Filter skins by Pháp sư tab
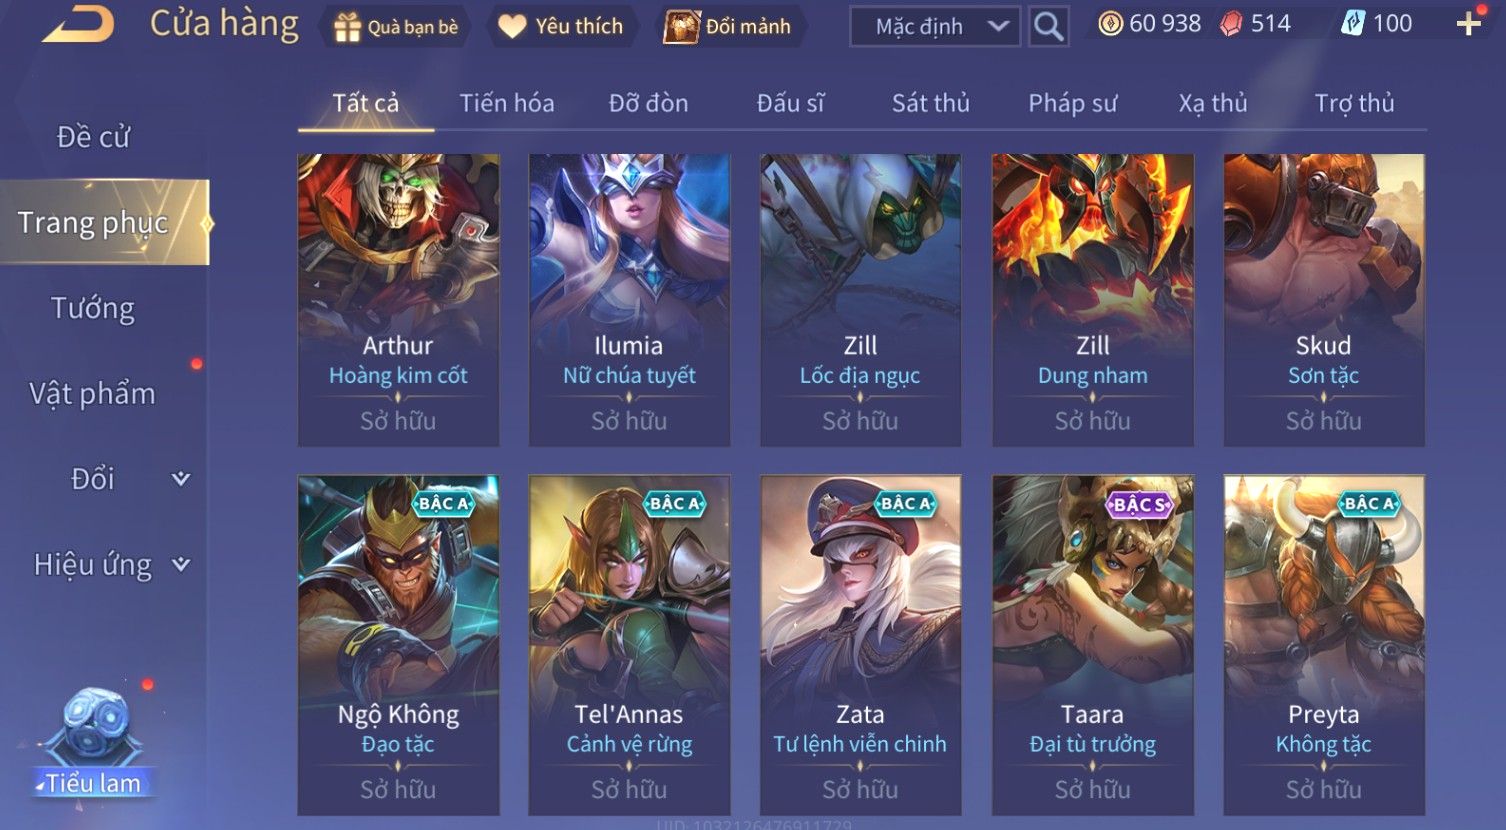The width and height of the screenshot is (1506, 830). 1073,103
